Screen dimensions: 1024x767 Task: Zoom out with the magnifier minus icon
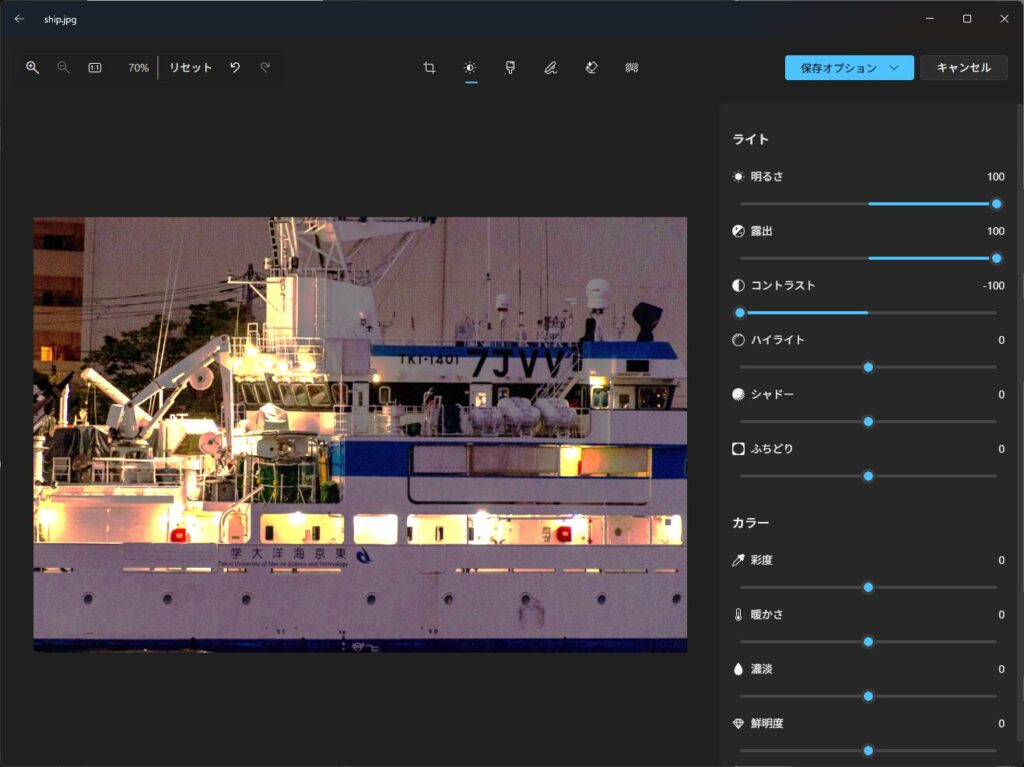(63, 67)
